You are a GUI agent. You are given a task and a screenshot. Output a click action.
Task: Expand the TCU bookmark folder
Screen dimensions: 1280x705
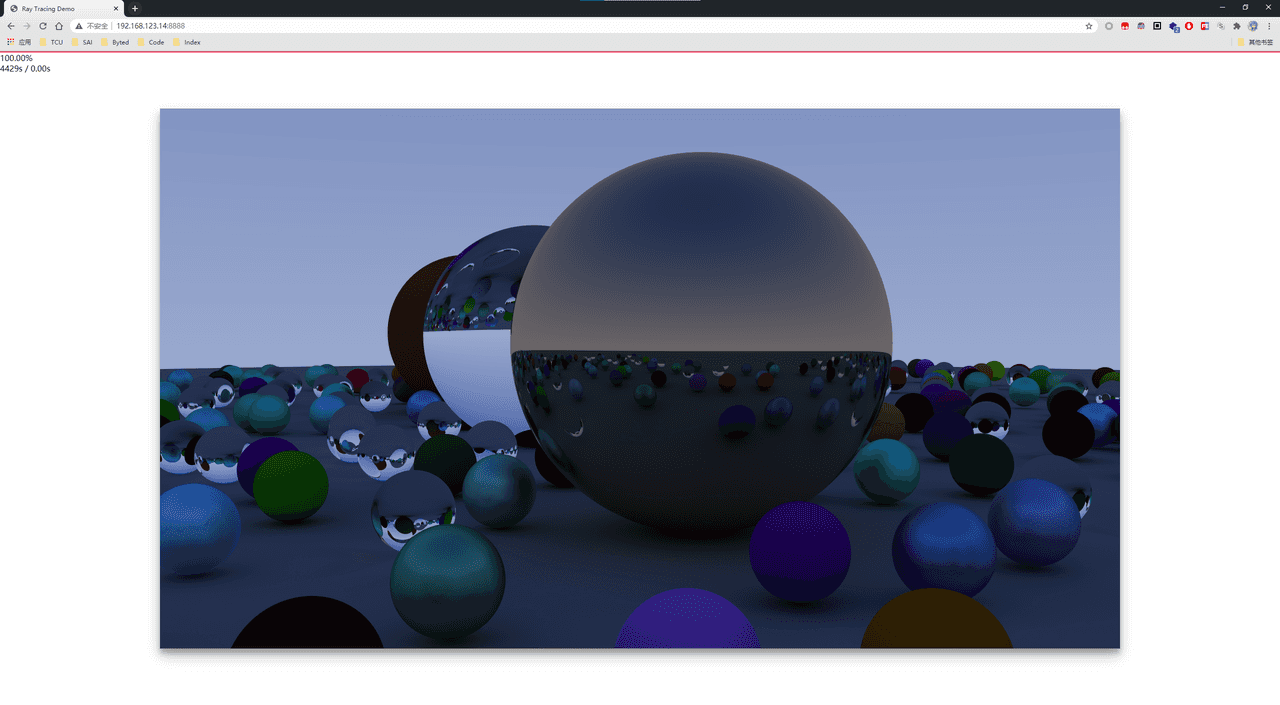coord(51,42)
